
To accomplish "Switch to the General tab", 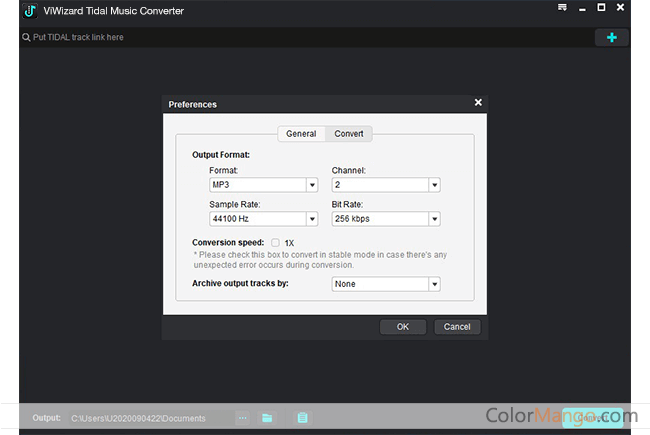I will 301,134.
